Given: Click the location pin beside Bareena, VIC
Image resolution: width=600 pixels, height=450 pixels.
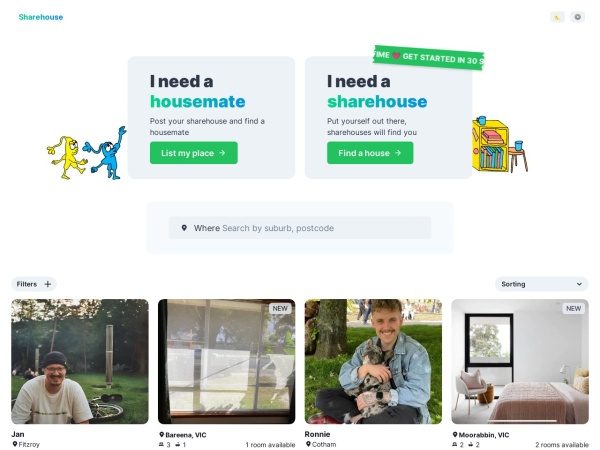Looking at the screenshot, I should pos(161,435).
